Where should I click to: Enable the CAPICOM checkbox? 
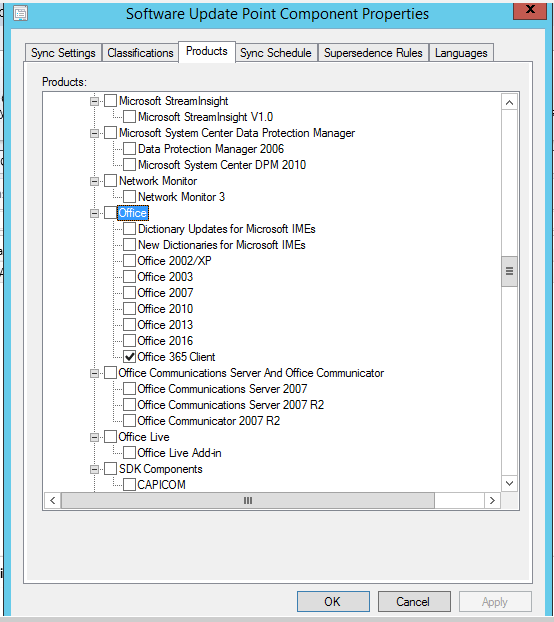129,485
